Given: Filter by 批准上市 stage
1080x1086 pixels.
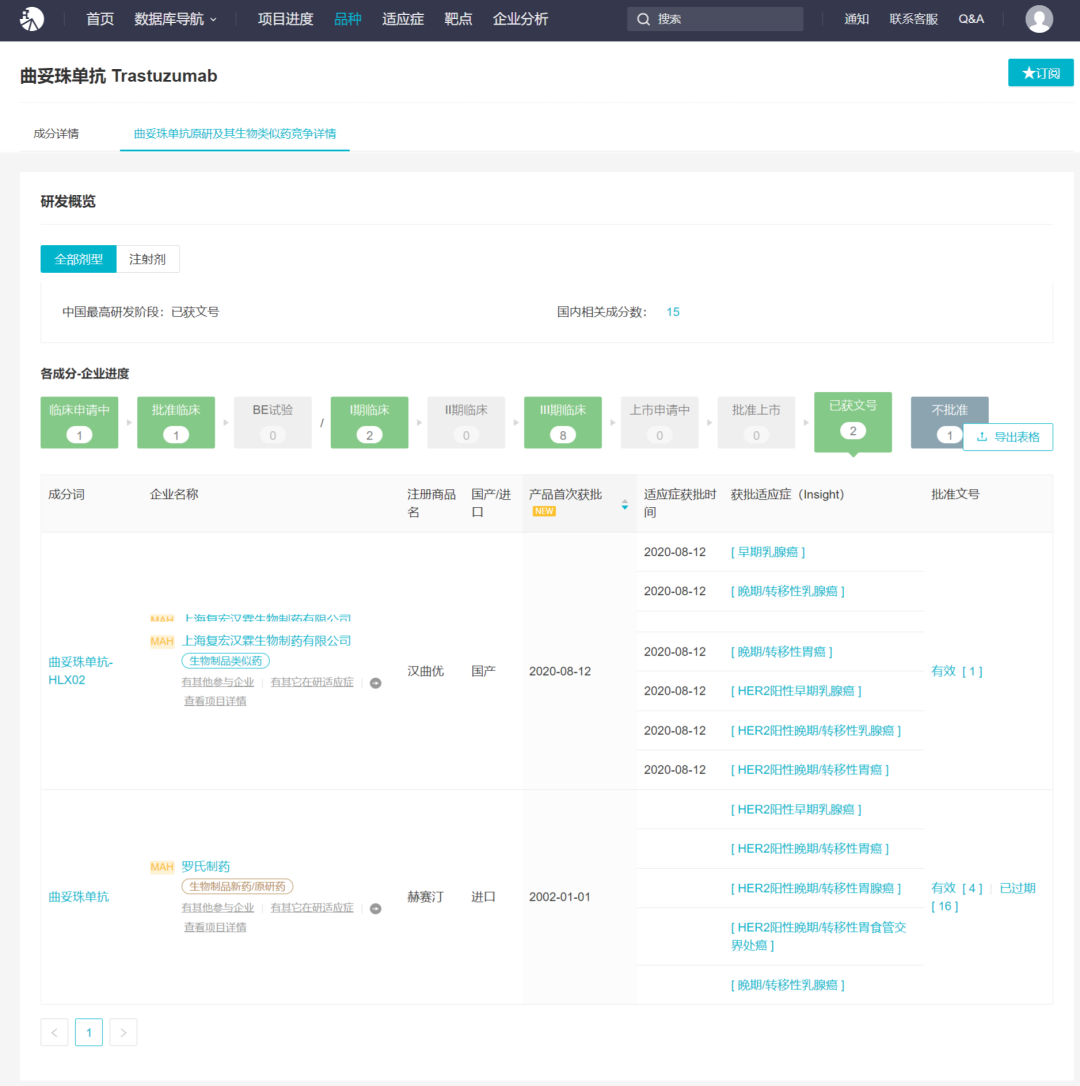Looking at the screenshot, I should click(x=756, y=422).
